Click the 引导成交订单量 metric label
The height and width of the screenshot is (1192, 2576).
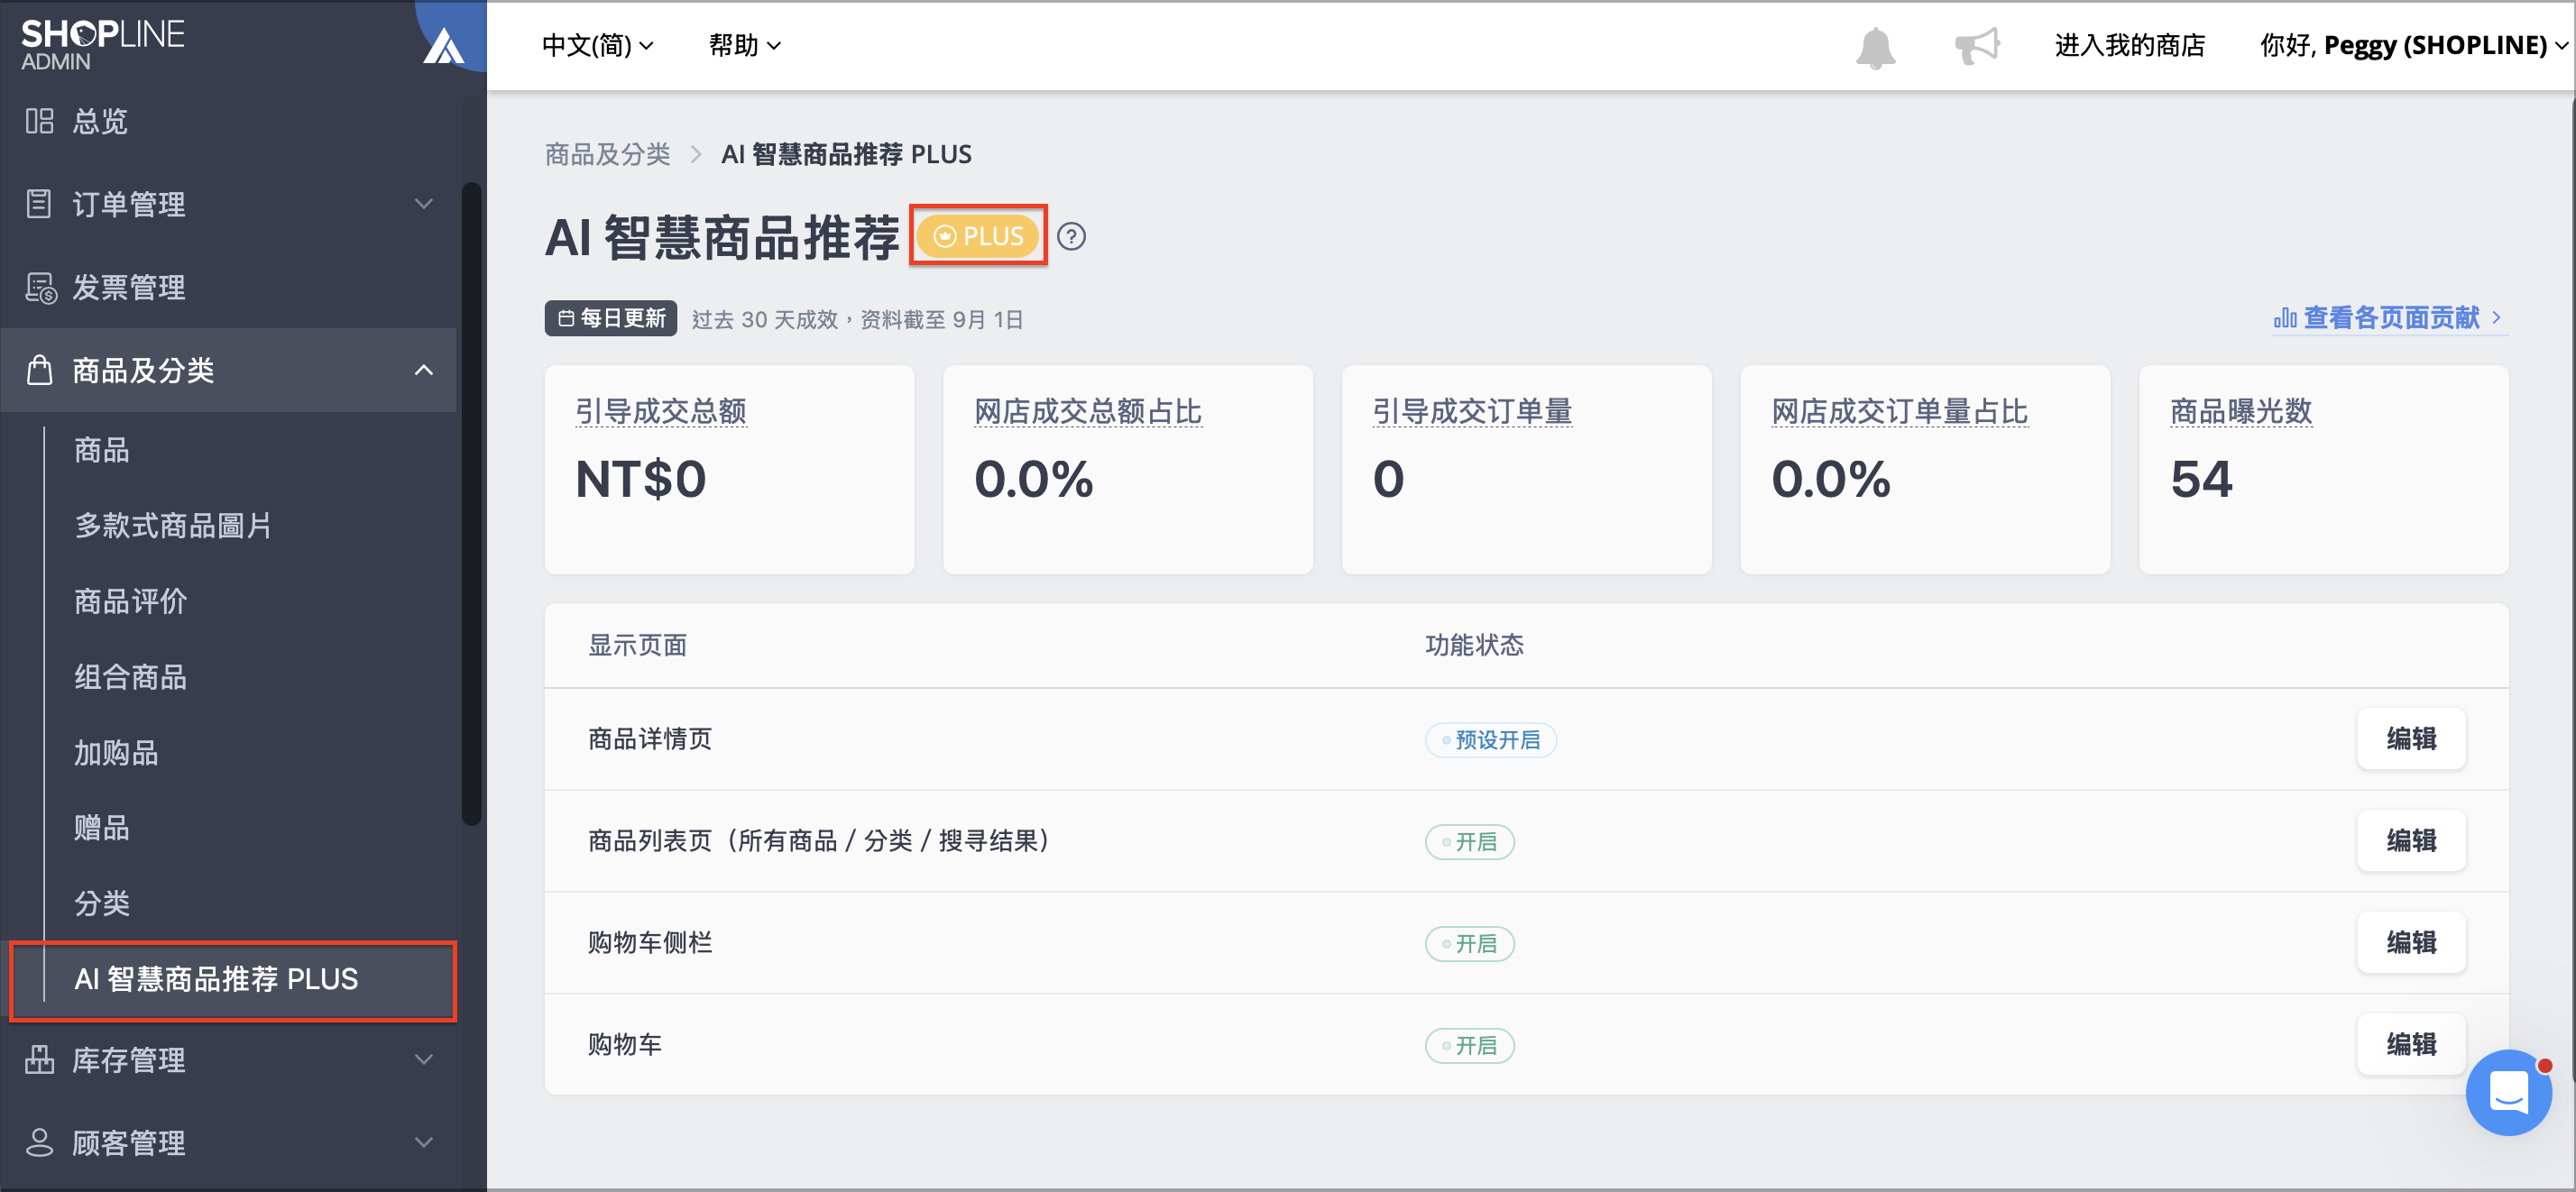point(1472,411)
